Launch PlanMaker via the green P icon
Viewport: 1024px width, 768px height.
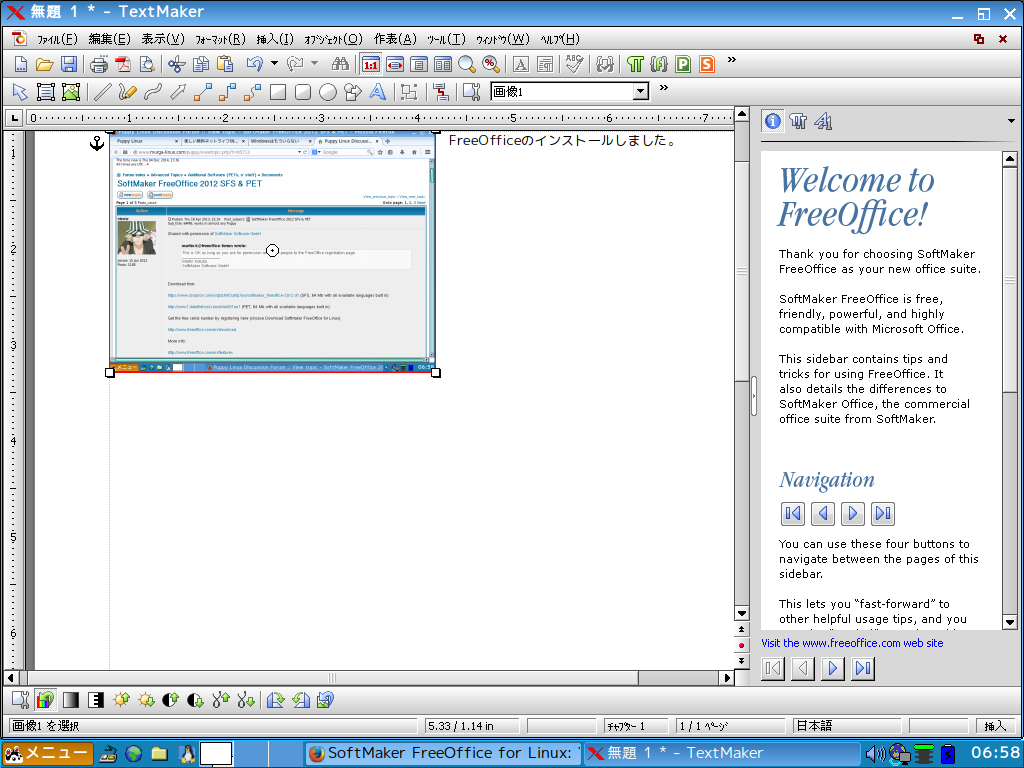click(x=682, y=64)
